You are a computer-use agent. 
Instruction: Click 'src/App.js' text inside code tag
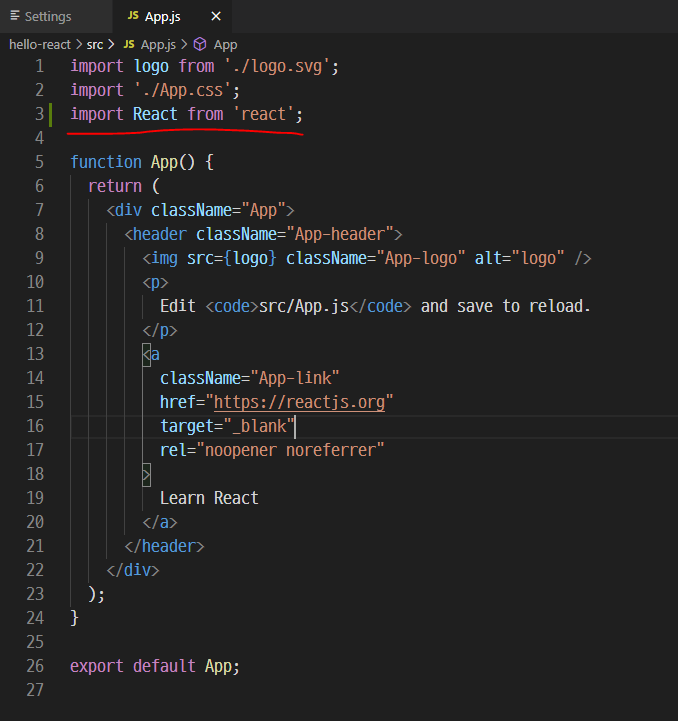point(304,306)
